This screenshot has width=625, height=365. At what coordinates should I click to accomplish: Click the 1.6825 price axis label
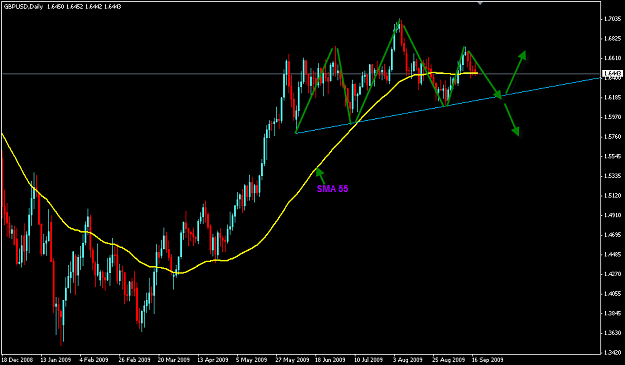tap(613, 39)
